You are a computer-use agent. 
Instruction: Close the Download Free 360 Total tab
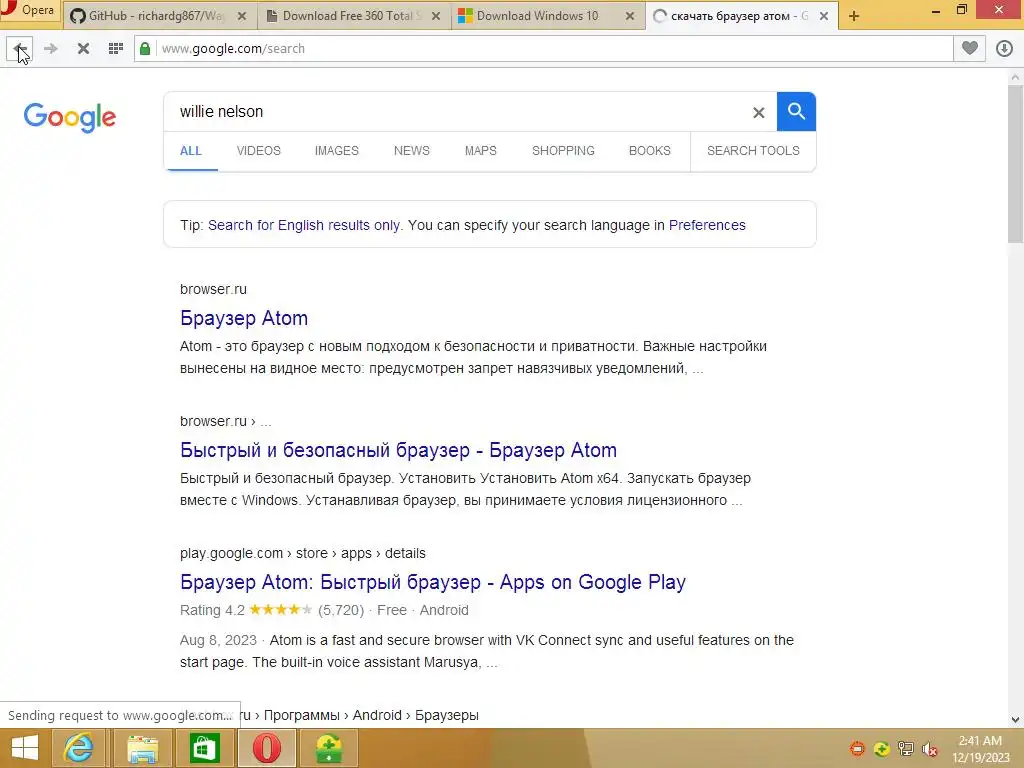(436, 16)
